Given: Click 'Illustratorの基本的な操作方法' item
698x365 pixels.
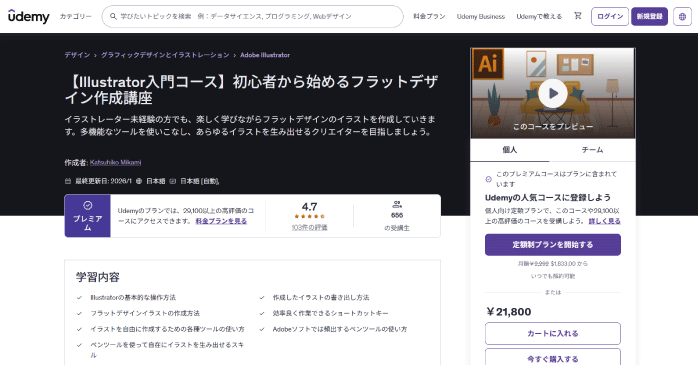Looking at the screenshot, I should tap(133, 297).
